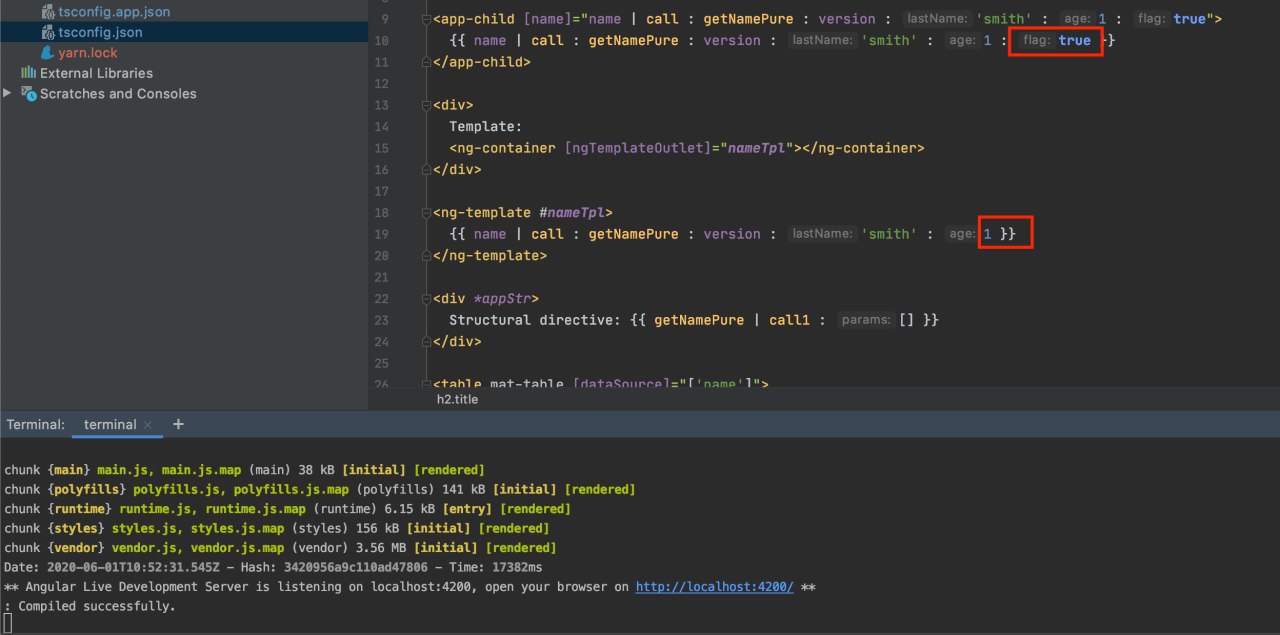
Task: Click the 'smith' string on line 19
Action: click(x=889, y=234)
